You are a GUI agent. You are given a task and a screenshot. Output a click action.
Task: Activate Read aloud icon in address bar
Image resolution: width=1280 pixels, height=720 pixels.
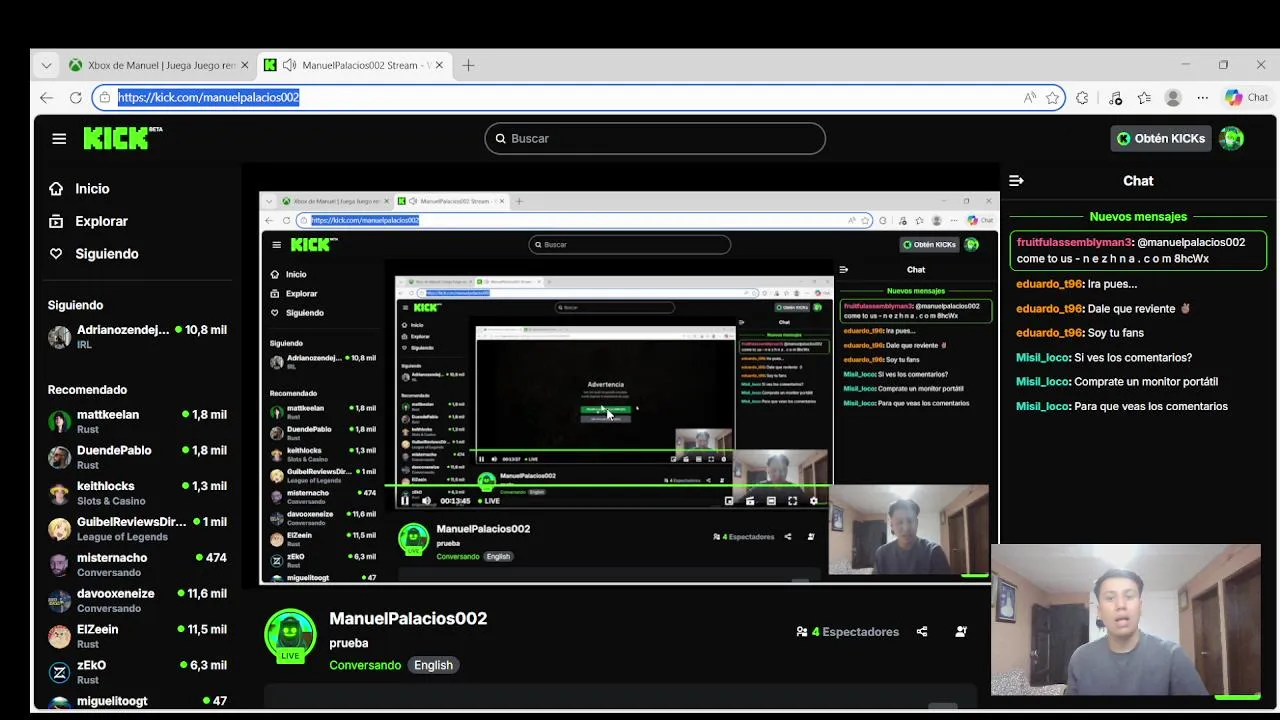(1030, 97)
